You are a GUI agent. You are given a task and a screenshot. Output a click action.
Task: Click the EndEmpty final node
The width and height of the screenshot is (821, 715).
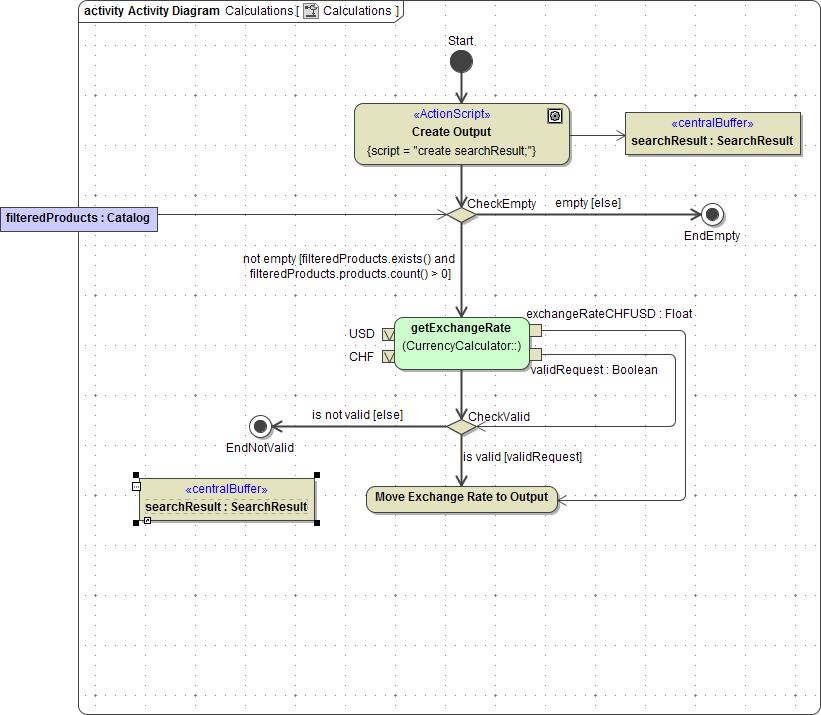click(x=711, y=213)
